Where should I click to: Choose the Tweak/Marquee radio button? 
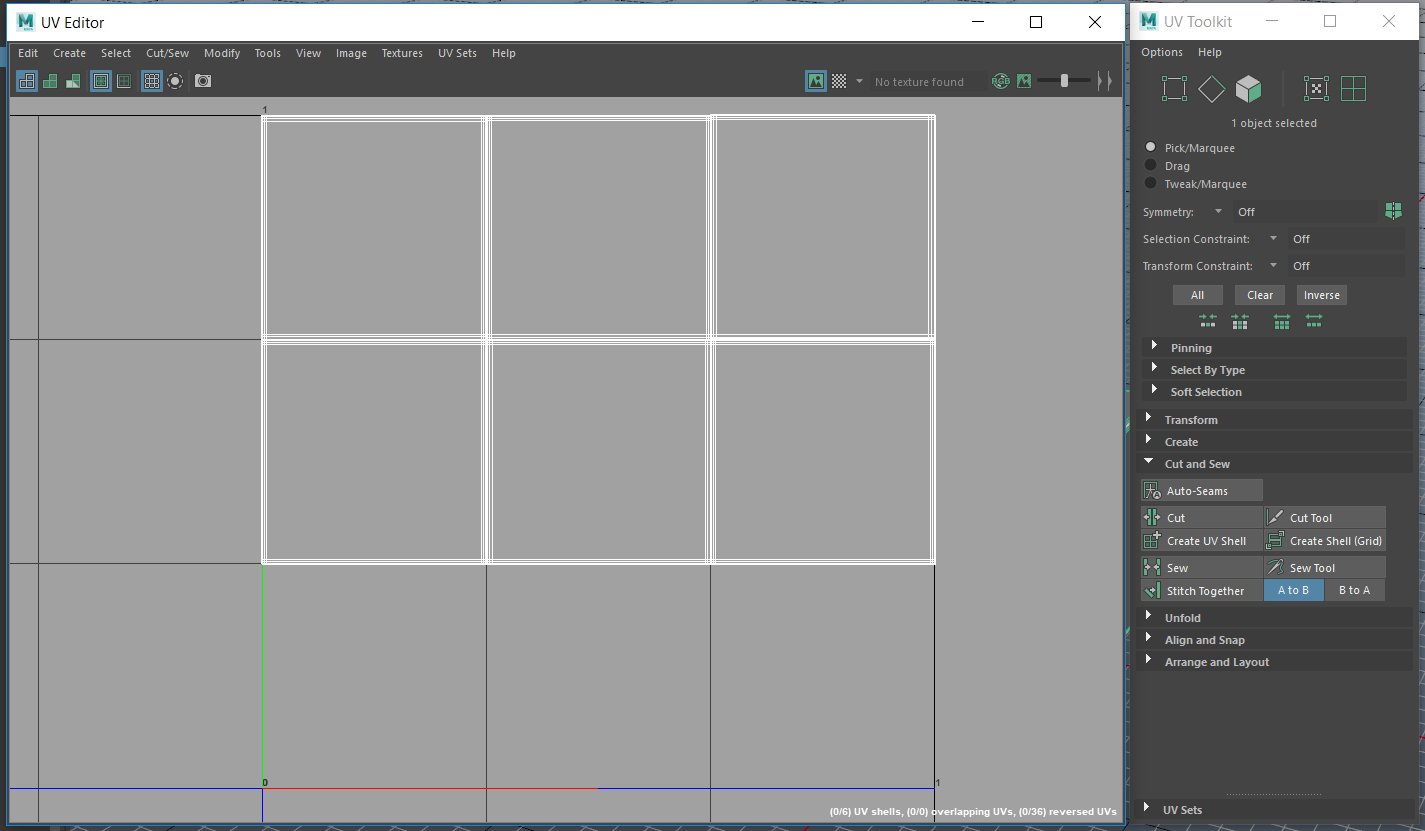(x=1151, y=183)
